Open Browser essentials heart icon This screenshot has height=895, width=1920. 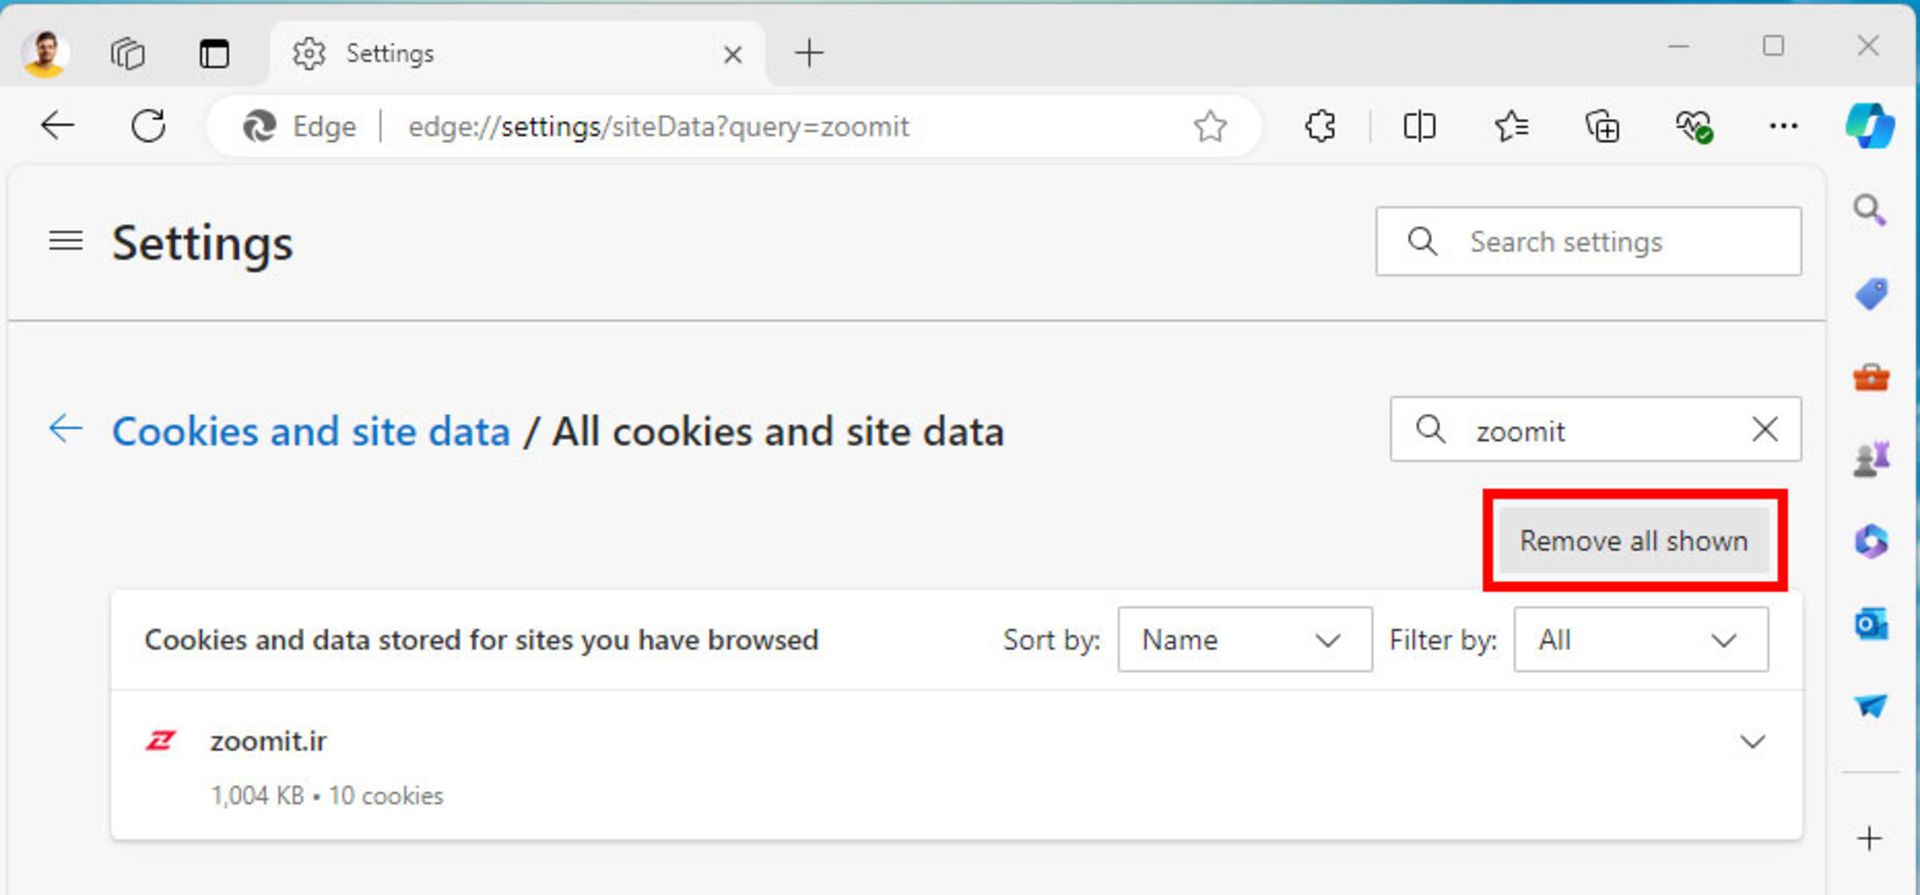pos(1694,126)
